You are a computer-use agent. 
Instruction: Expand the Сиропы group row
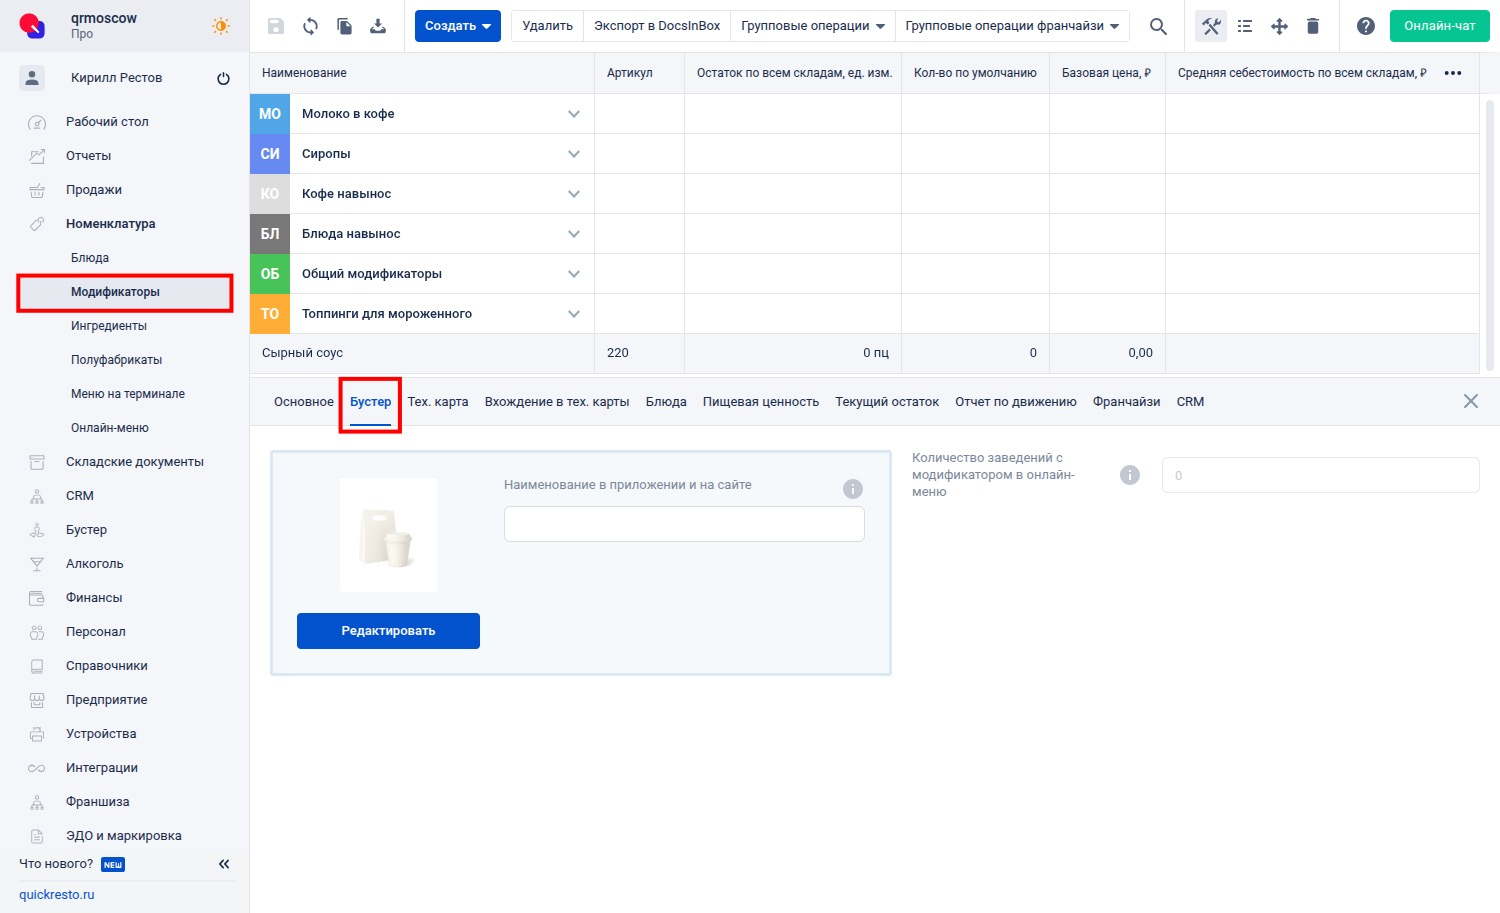(574, 154)
